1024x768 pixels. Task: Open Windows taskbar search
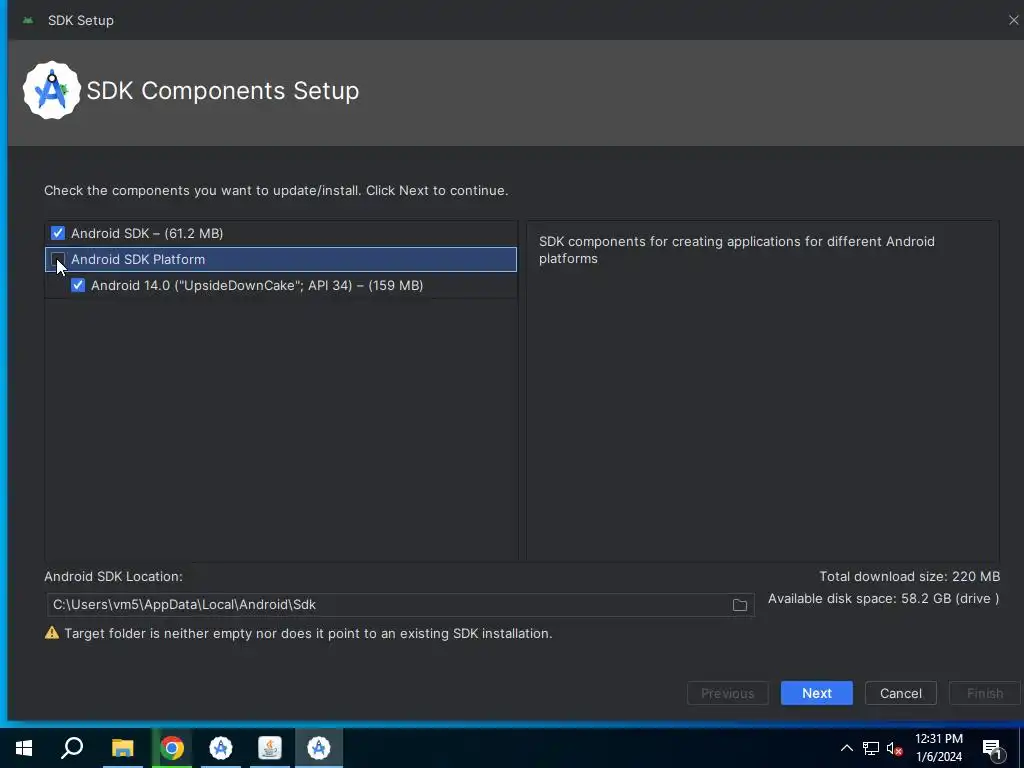[x=72, y=748]
